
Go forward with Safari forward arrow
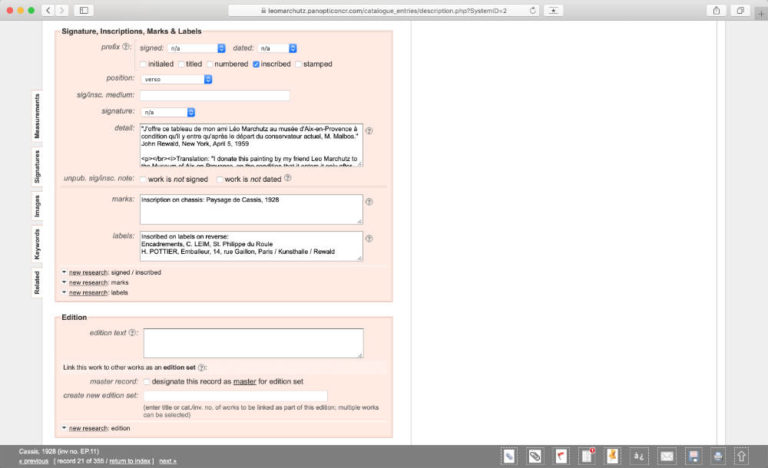(x=61, y=10)
